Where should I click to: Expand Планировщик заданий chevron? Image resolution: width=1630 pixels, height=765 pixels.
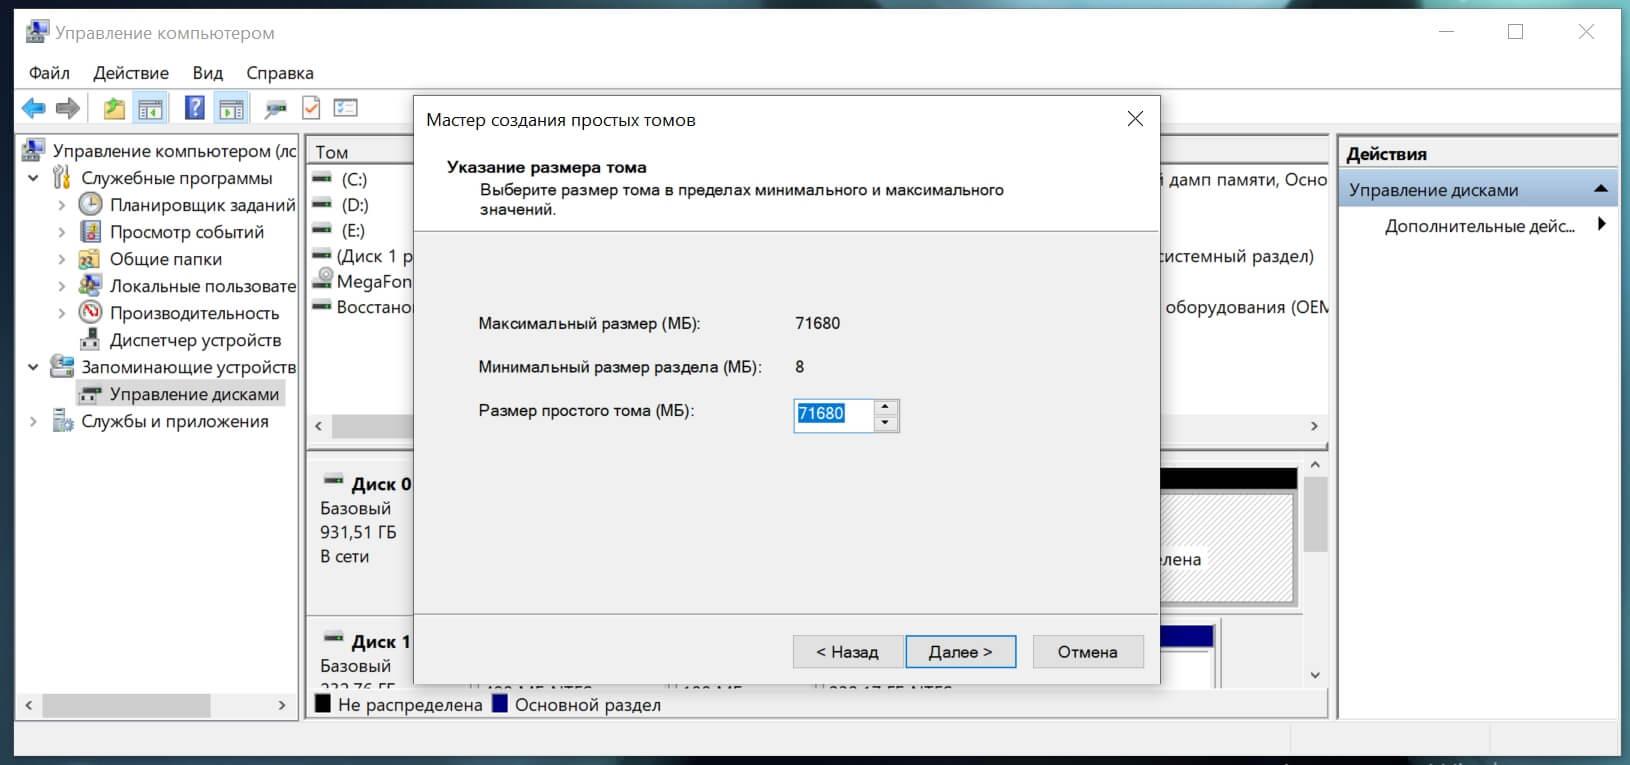point(62,205)
